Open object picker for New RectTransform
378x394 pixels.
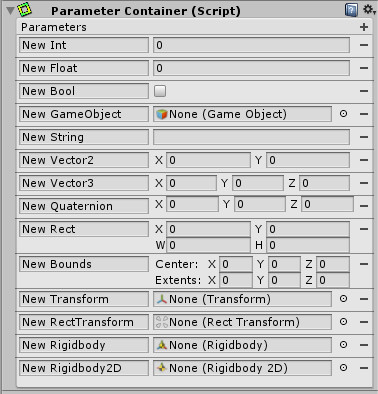pos(343,322)
